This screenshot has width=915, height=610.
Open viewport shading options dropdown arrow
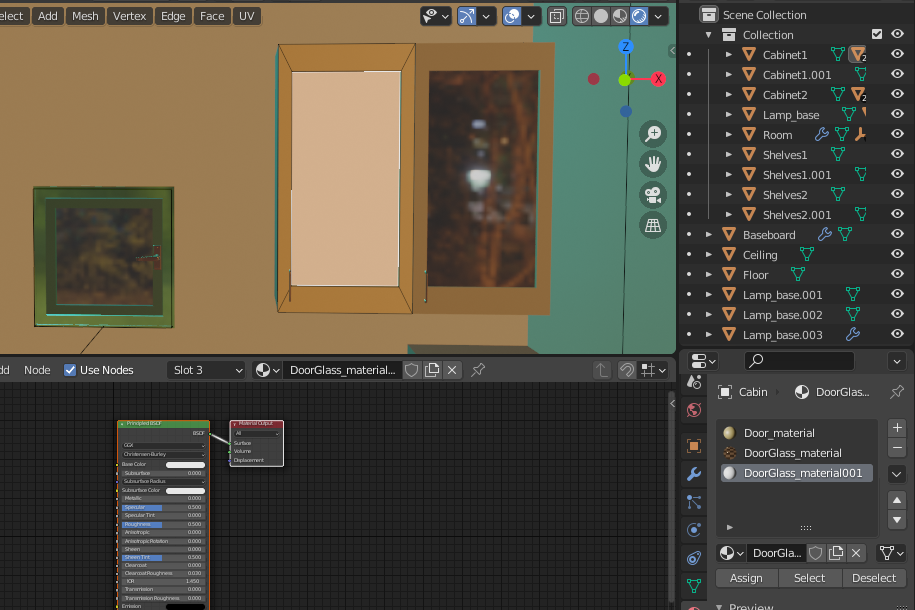658,16
